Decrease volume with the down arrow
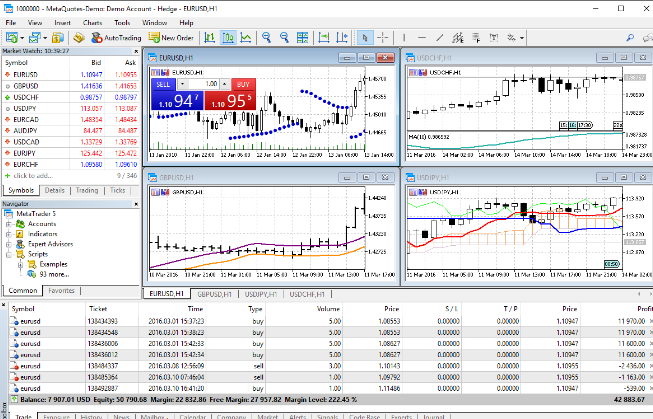 point(183,85)
